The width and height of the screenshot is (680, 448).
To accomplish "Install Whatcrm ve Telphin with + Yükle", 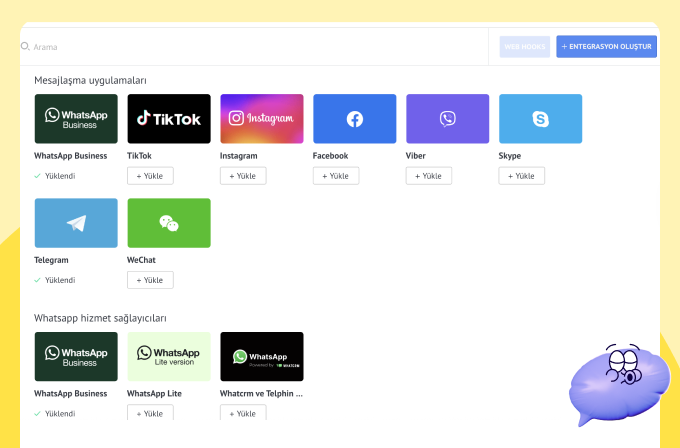I will [x=243, y=413].
